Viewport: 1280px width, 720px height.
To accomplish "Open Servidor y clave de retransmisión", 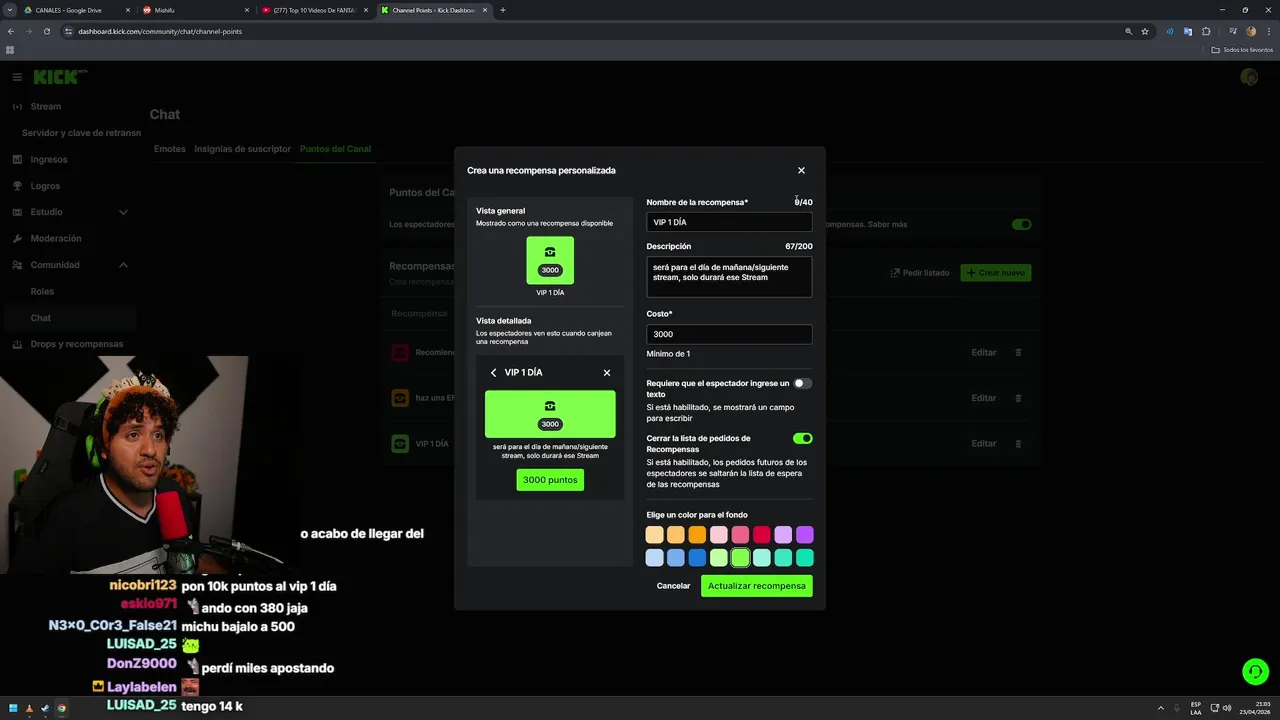I will click(x=81, y=133).
